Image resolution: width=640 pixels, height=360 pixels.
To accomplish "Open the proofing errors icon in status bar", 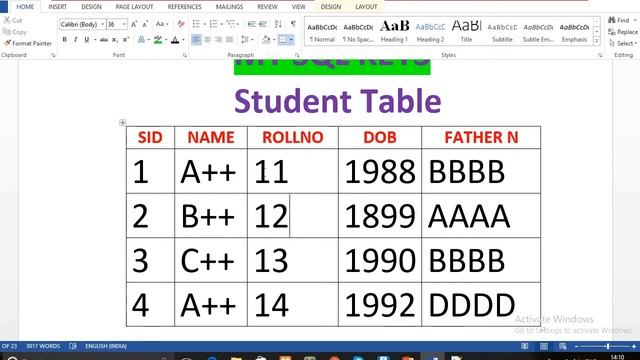I will point(73,346).
